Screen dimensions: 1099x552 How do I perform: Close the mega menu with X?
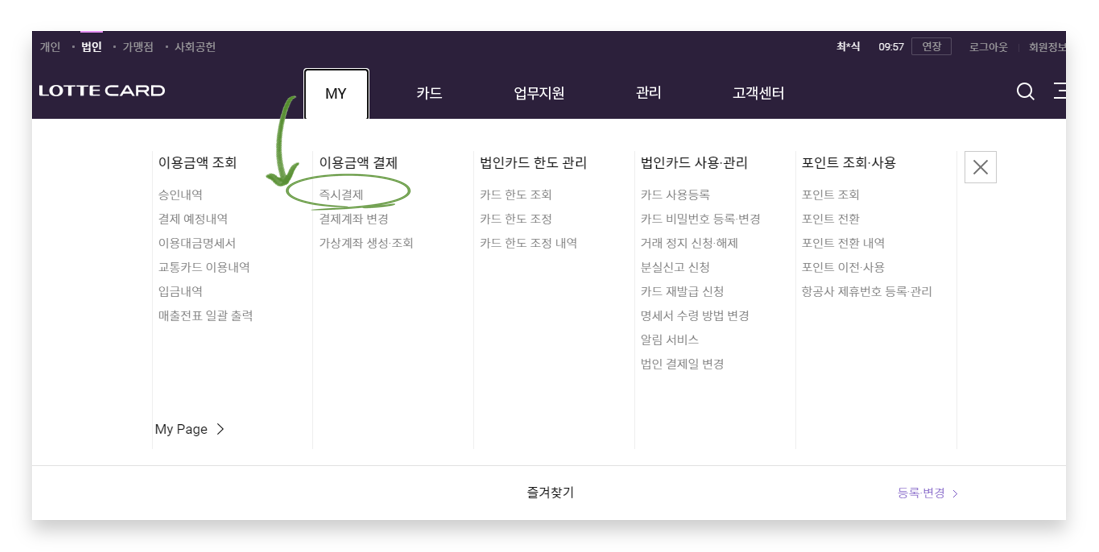click(x=980, y=168)
